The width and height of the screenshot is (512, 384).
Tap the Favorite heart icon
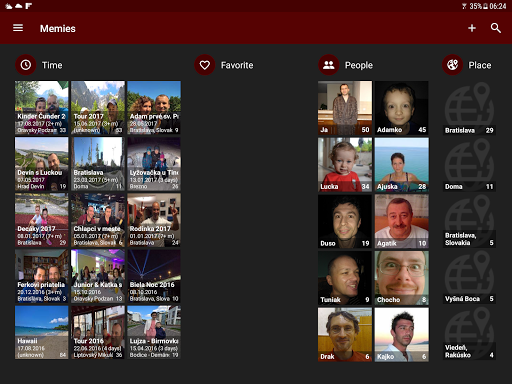205,65
